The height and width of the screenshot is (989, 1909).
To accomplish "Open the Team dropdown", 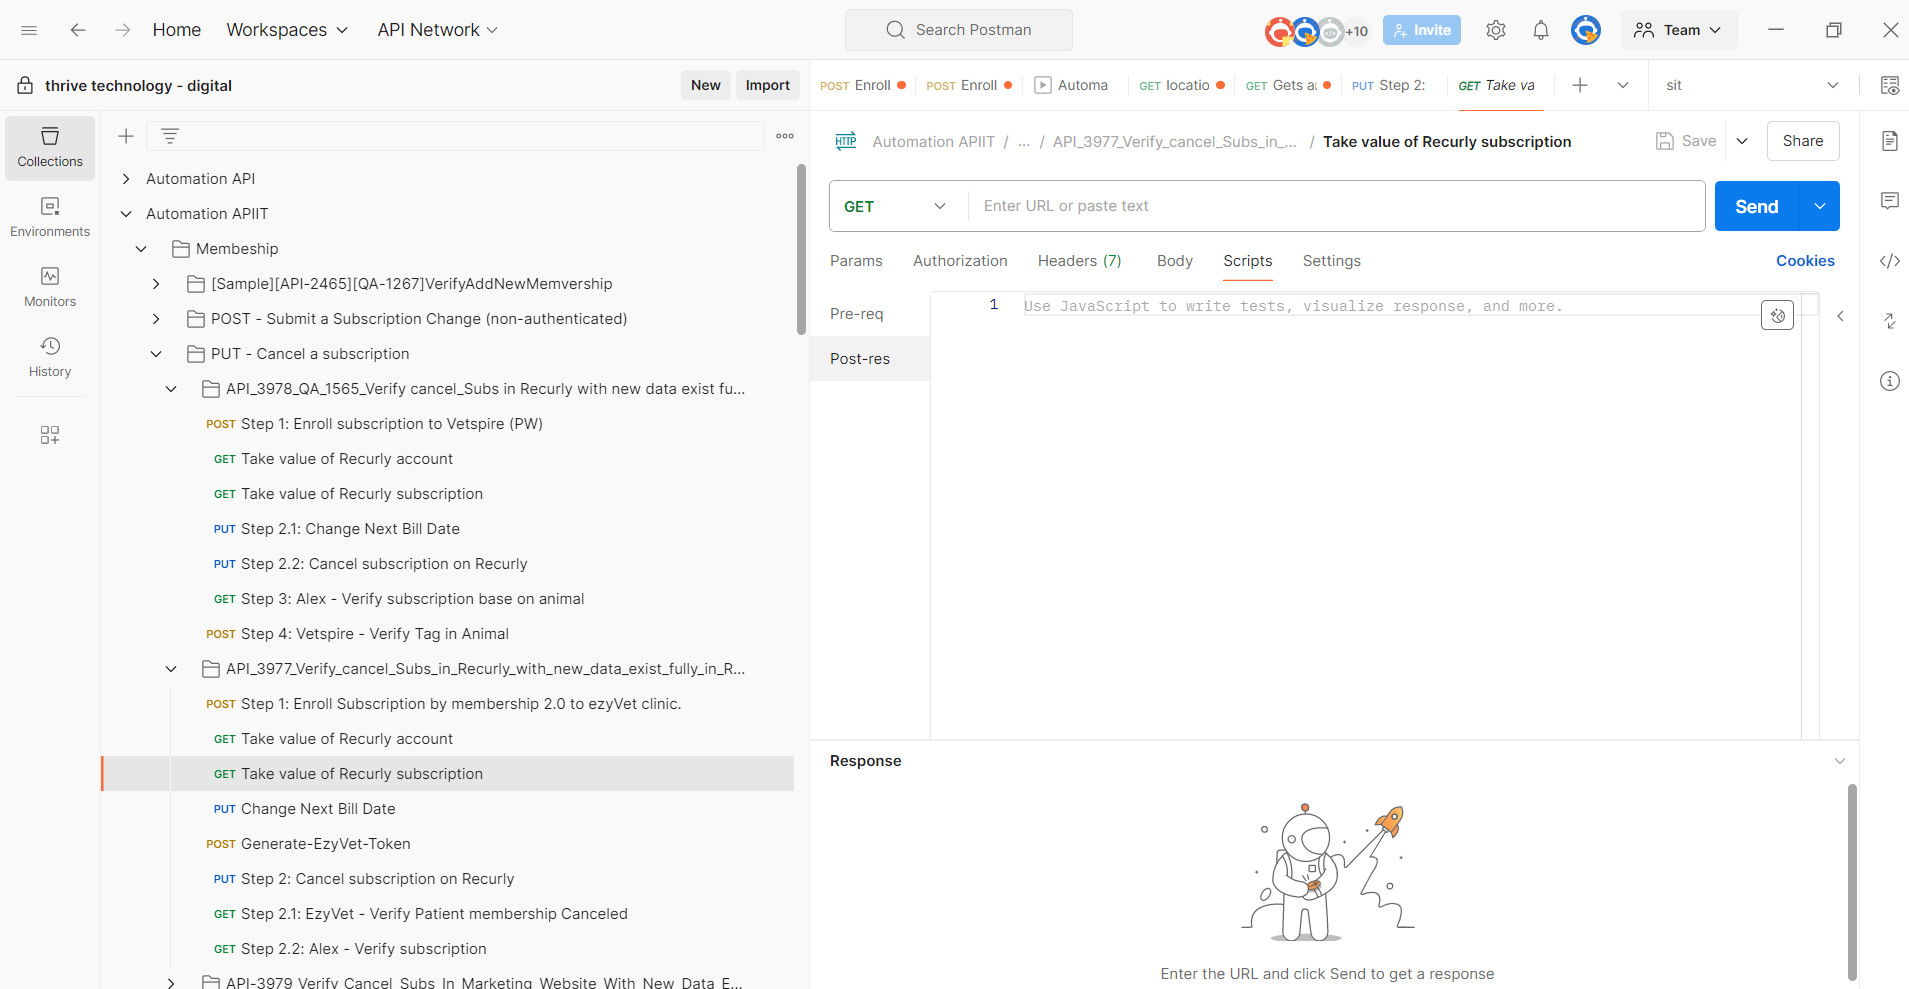I will coord(1679,30).
